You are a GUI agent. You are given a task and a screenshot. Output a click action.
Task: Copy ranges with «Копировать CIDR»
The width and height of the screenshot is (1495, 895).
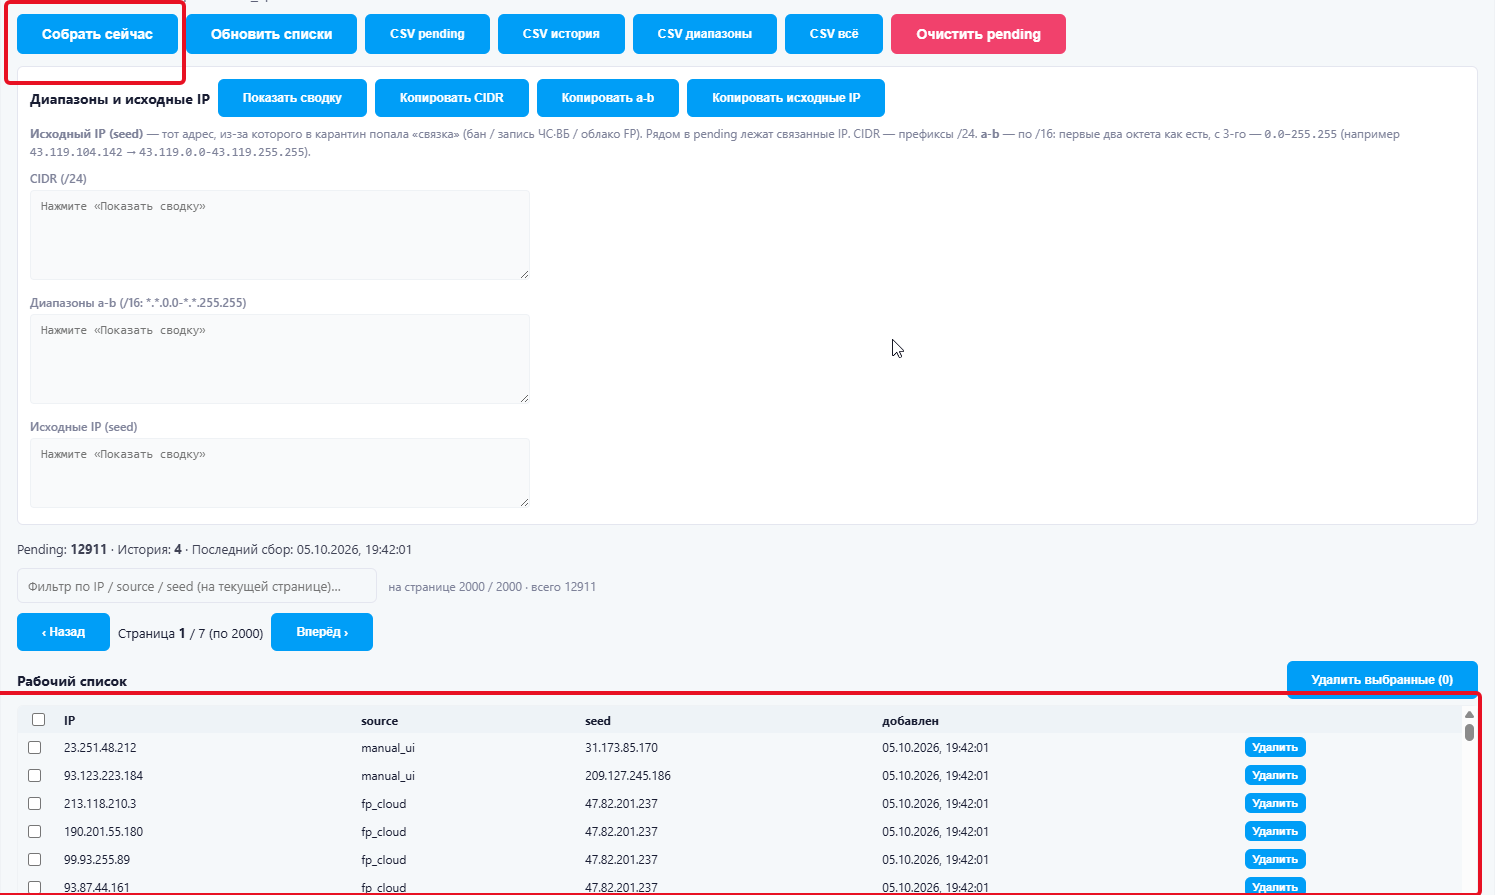point(452,98)
